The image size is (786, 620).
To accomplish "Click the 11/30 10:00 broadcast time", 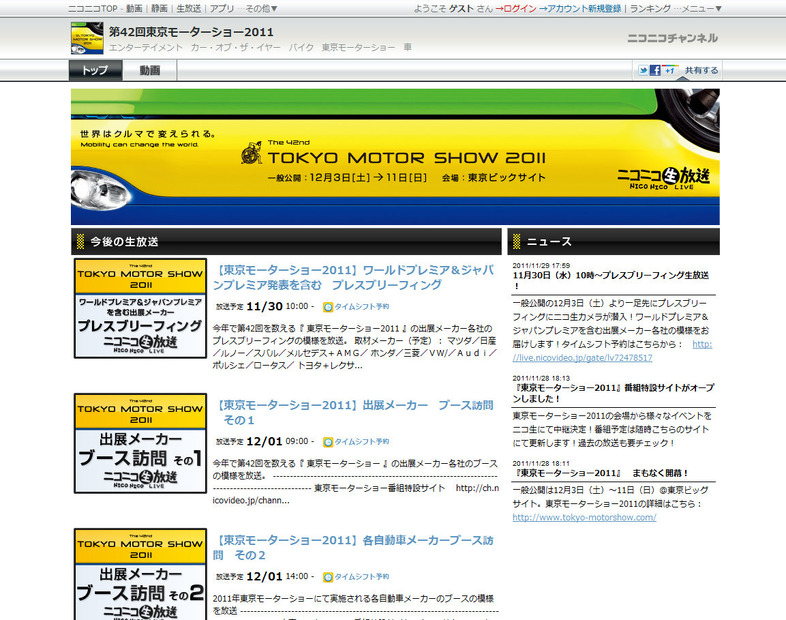I will pos(278,306).
